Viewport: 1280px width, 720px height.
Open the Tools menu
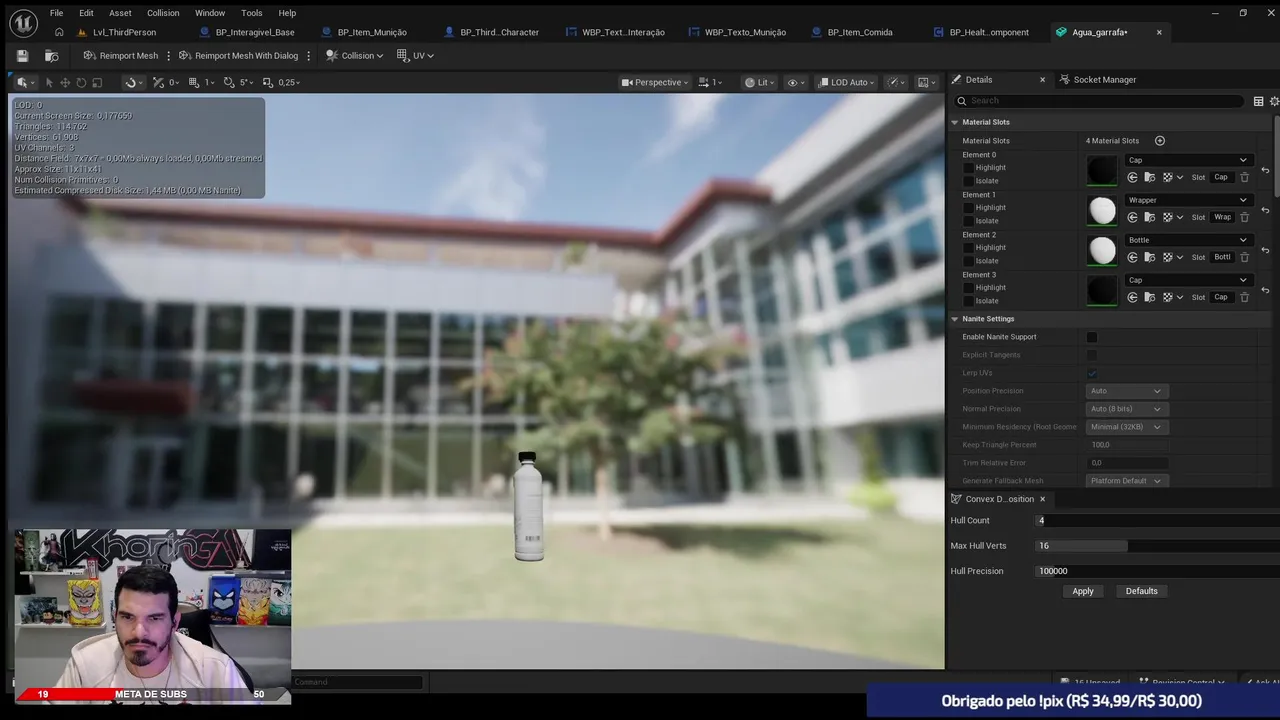click(252, 13)
